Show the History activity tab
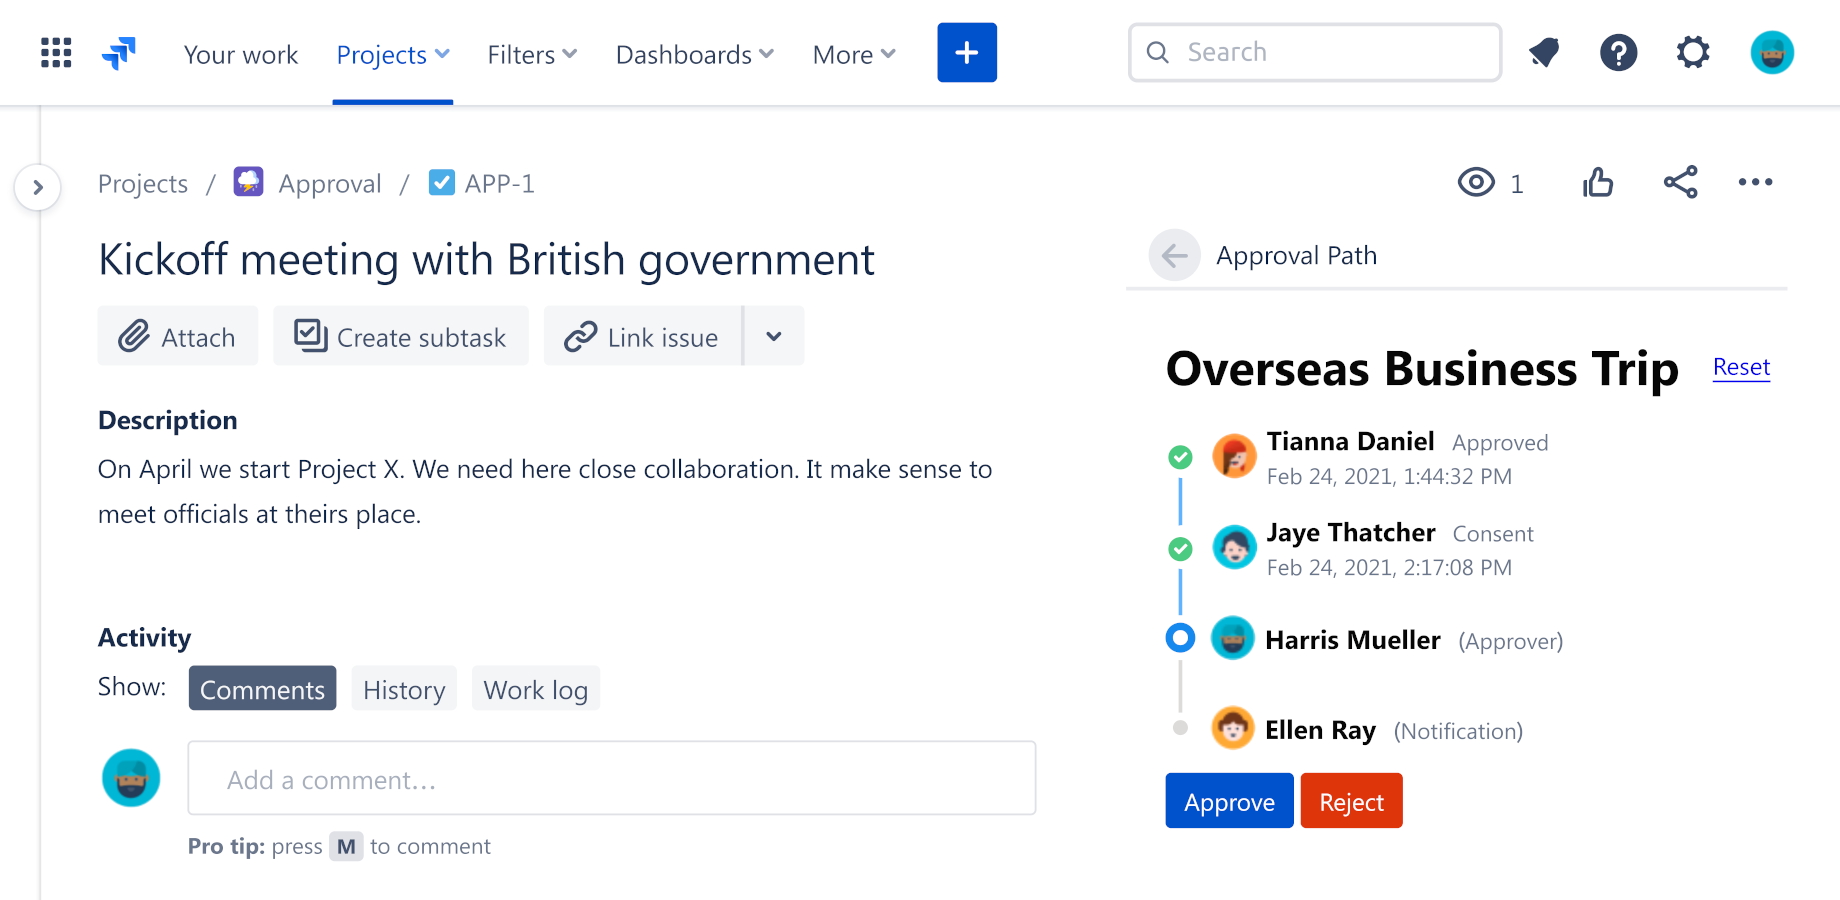 pyautogui.click(x=404, y=689)
